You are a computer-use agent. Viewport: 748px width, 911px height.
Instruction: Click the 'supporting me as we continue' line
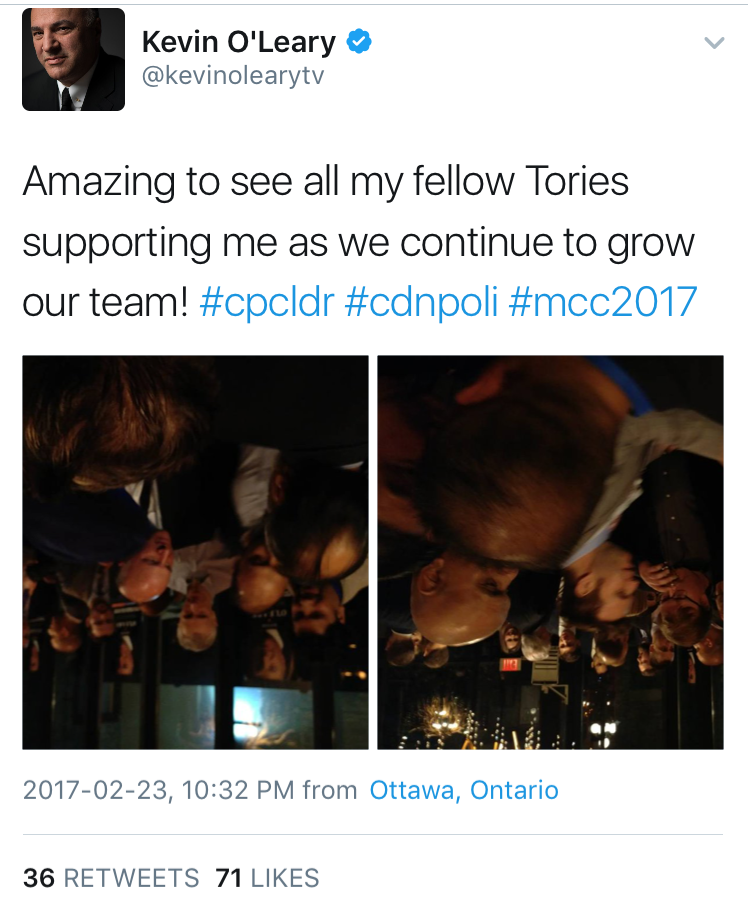tap(359, 243)
